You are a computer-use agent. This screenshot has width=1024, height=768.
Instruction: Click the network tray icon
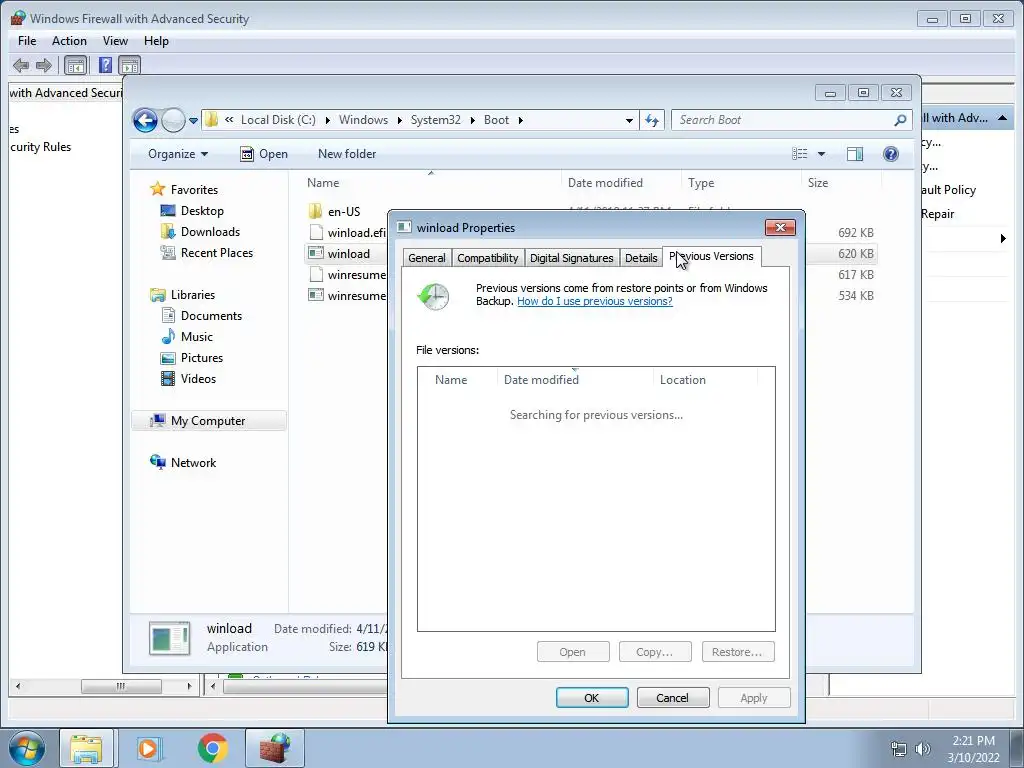pyautogui.click(x=899, y=749)
